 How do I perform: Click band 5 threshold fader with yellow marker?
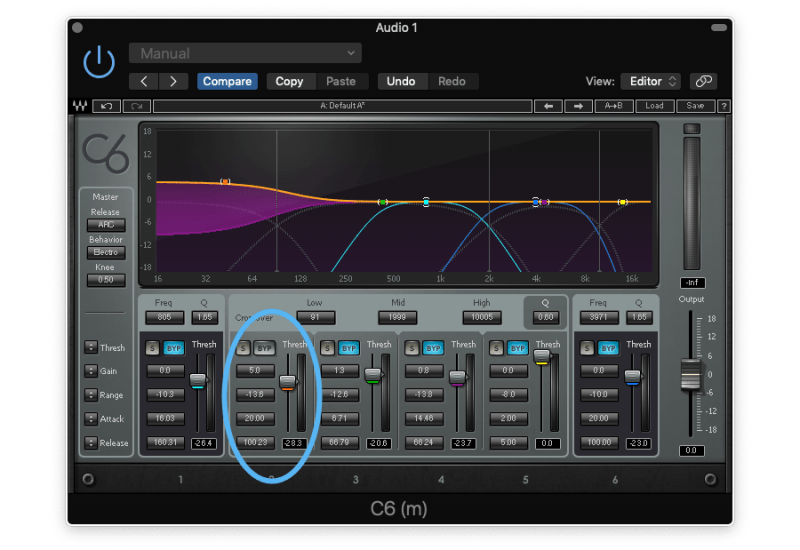(x=542, y=357)
